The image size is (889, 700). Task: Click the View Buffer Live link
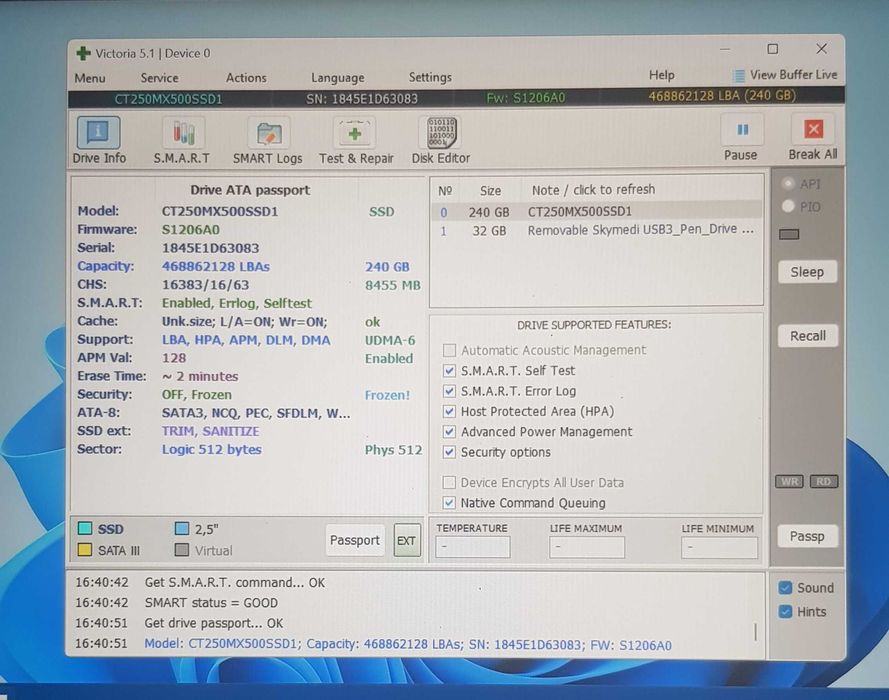click(793, 75)
